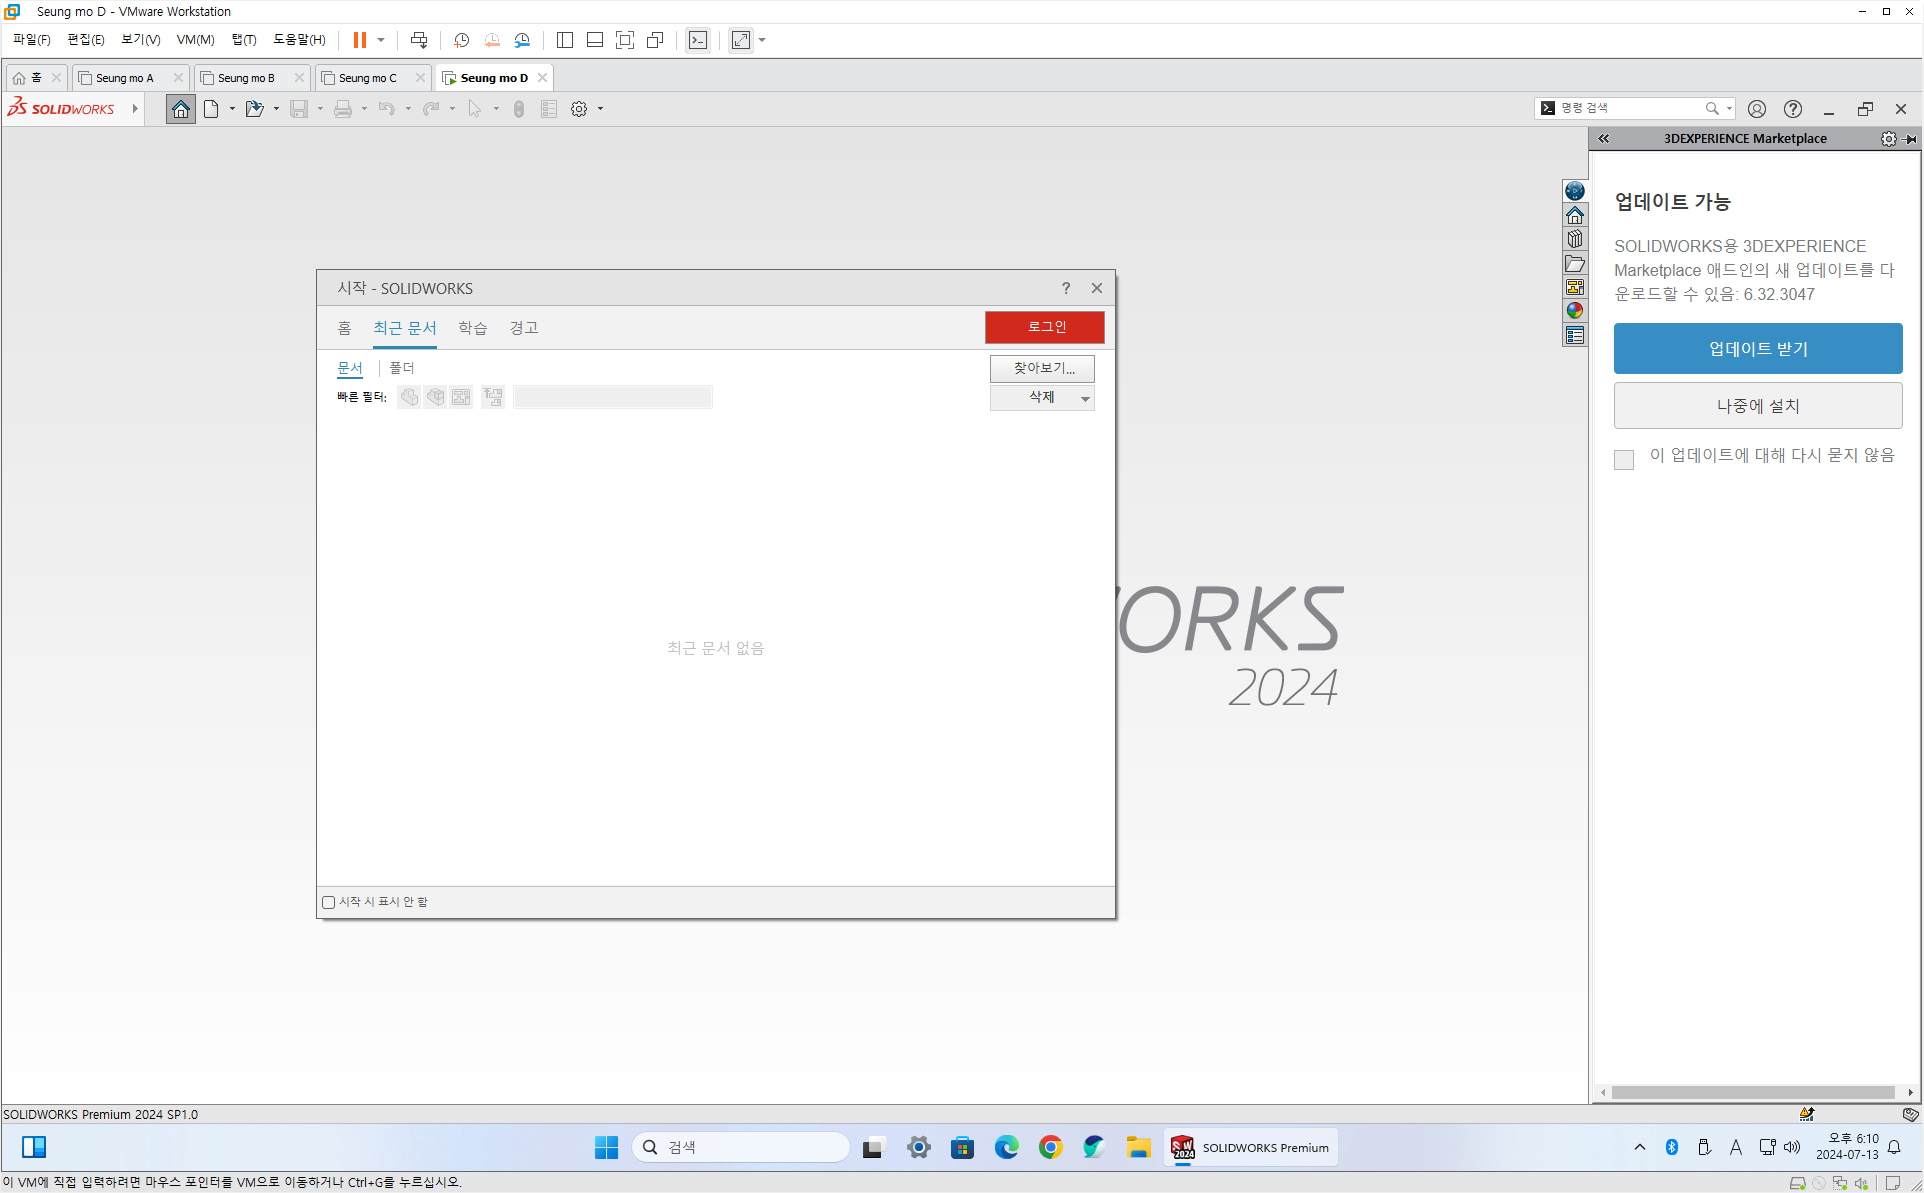1924x1193 pixels.
Task: Check '이 업데이트에 대해 다시 묻지 않음' box
Action: click(1624, 459)
